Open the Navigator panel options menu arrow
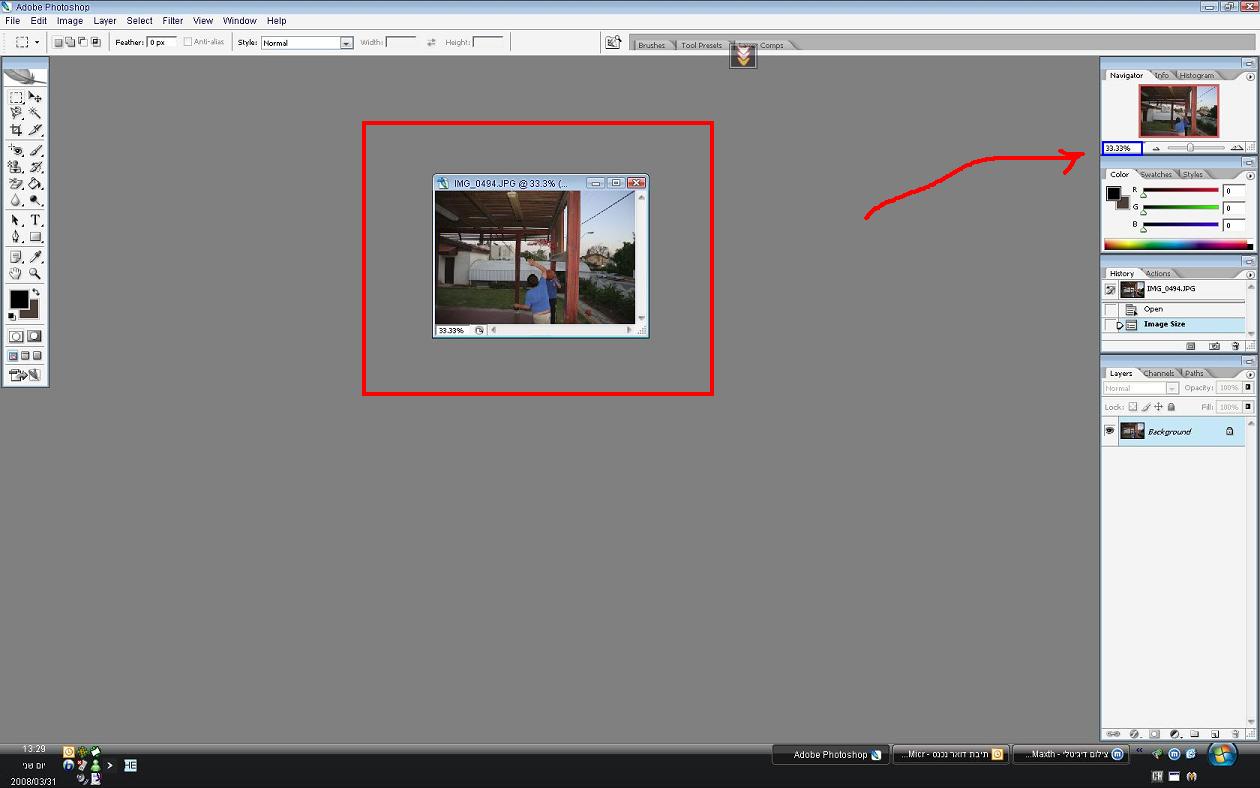Viewport: 1260px width, 788px height. tap(1249, 76)
